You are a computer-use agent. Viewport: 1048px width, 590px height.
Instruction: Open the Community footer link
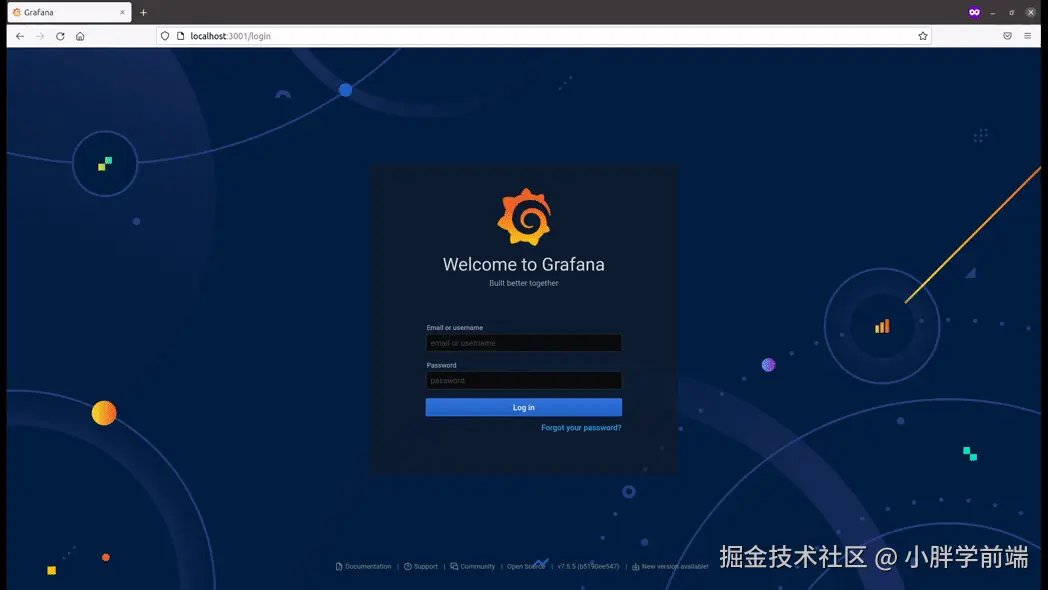[473, 567]
